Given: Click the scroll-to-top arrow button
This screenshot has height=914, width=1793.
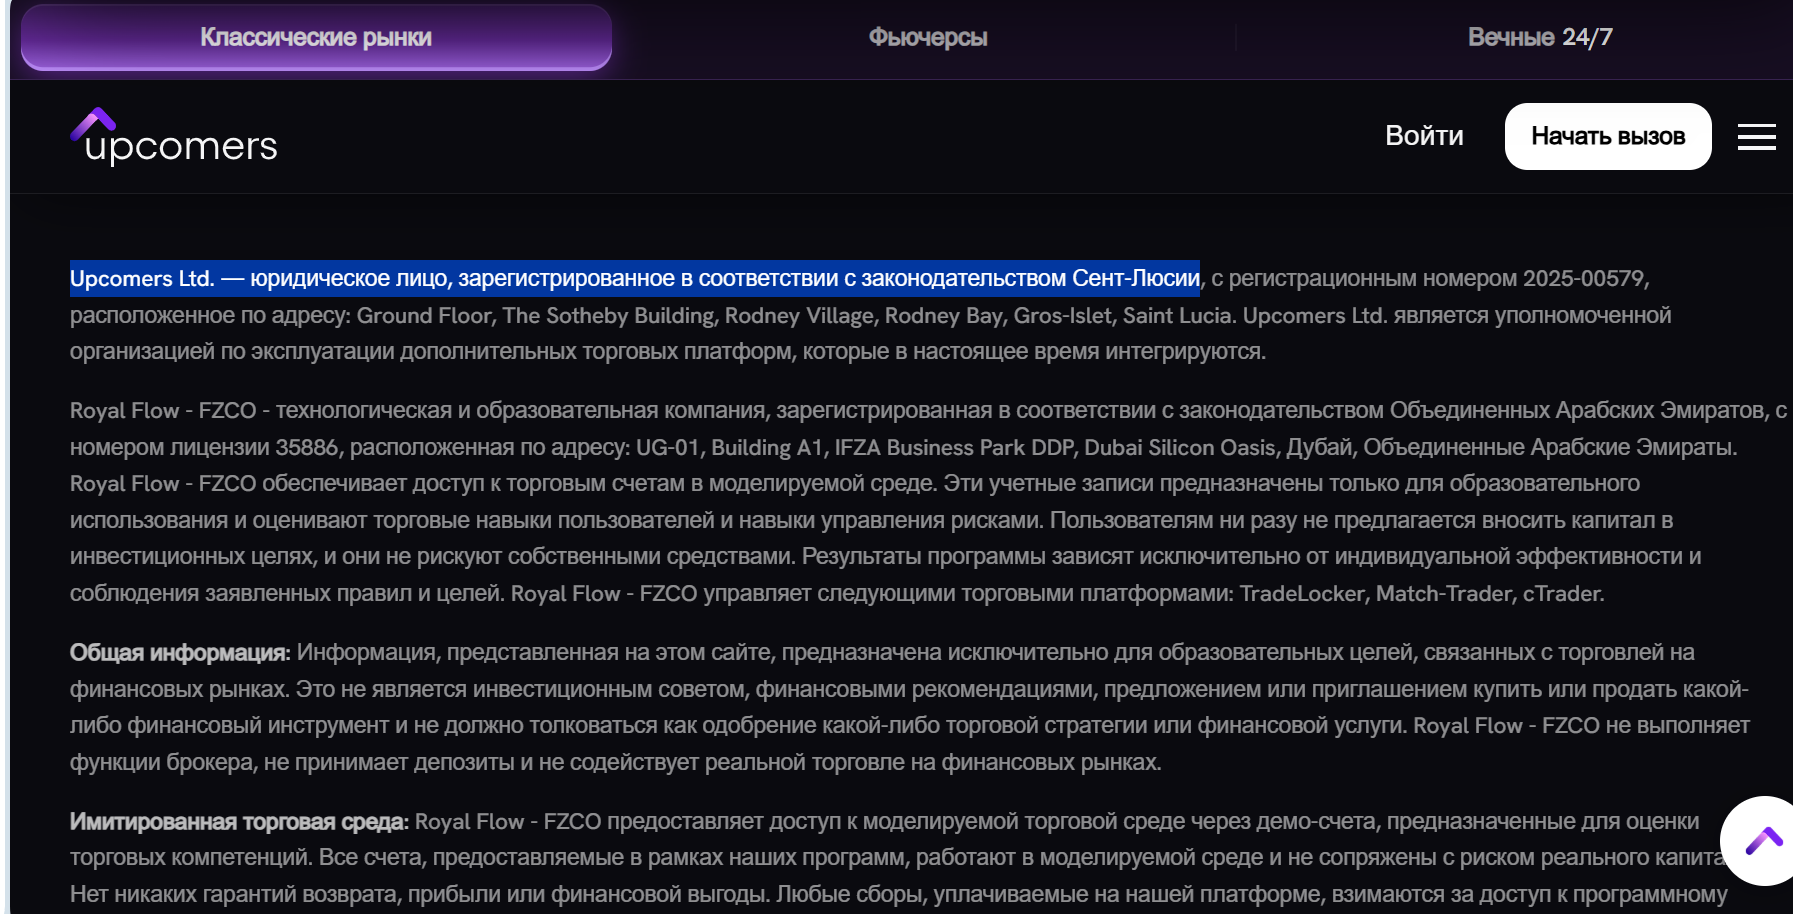Looking at the screenshot, I should click(1762, 841).
